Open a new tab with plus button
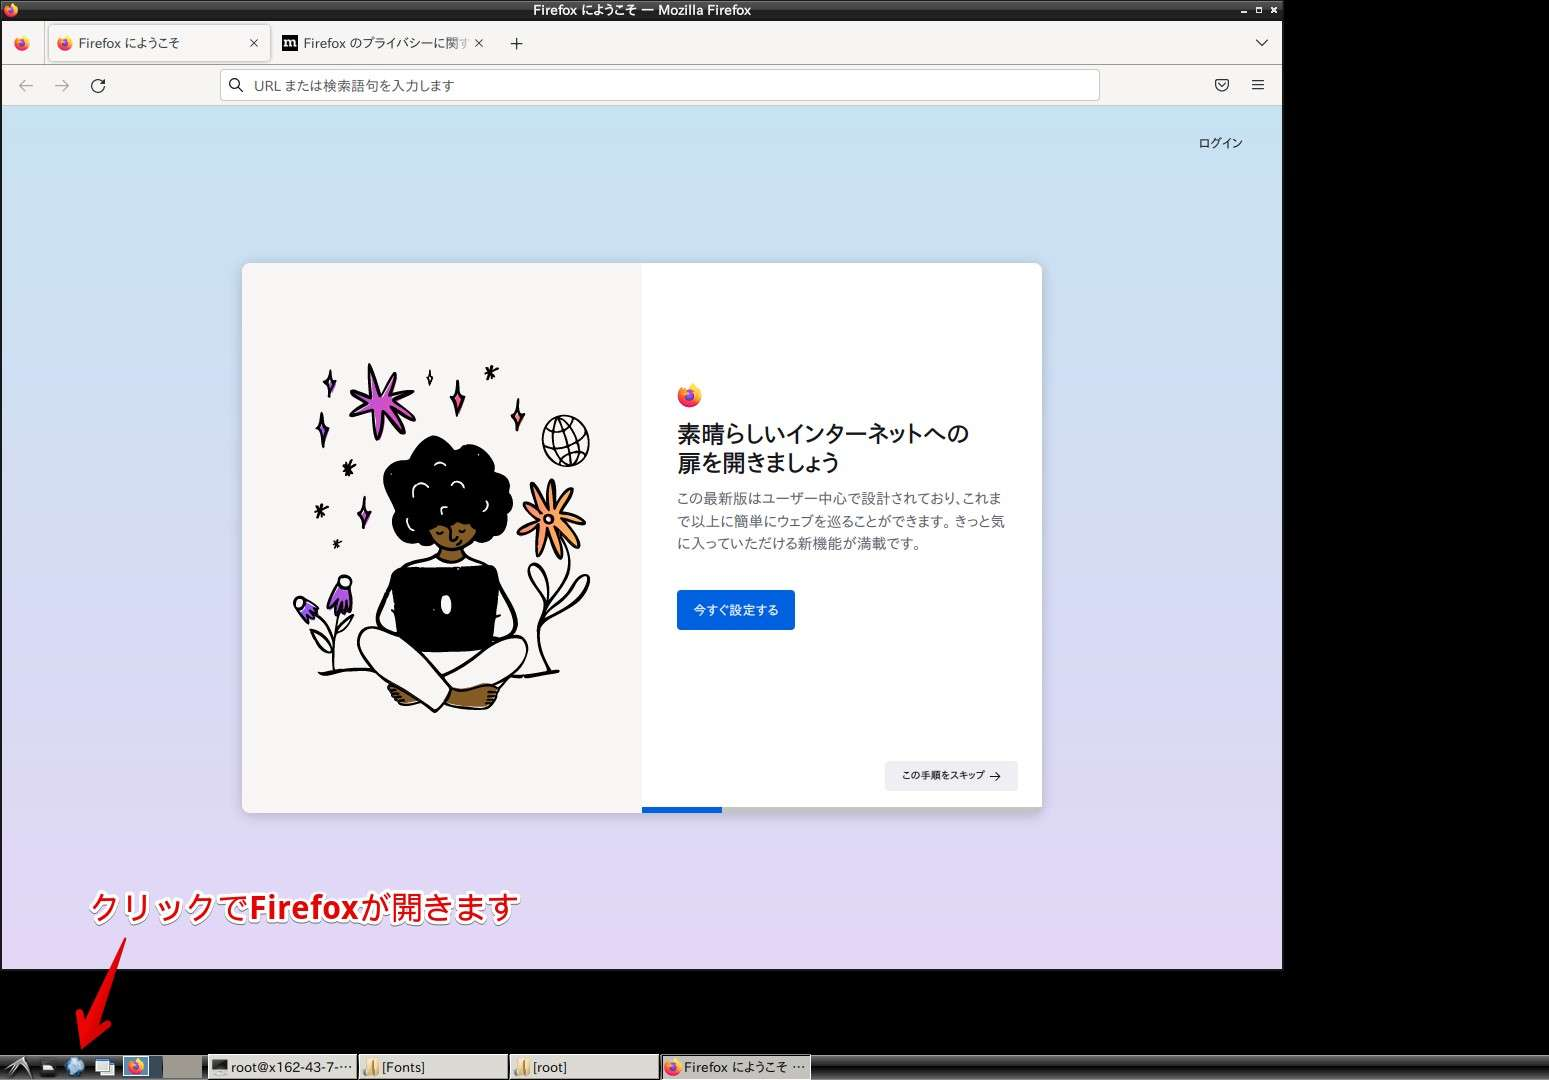The width and height of the screenshot is (1549, 1080). (516, 44)
